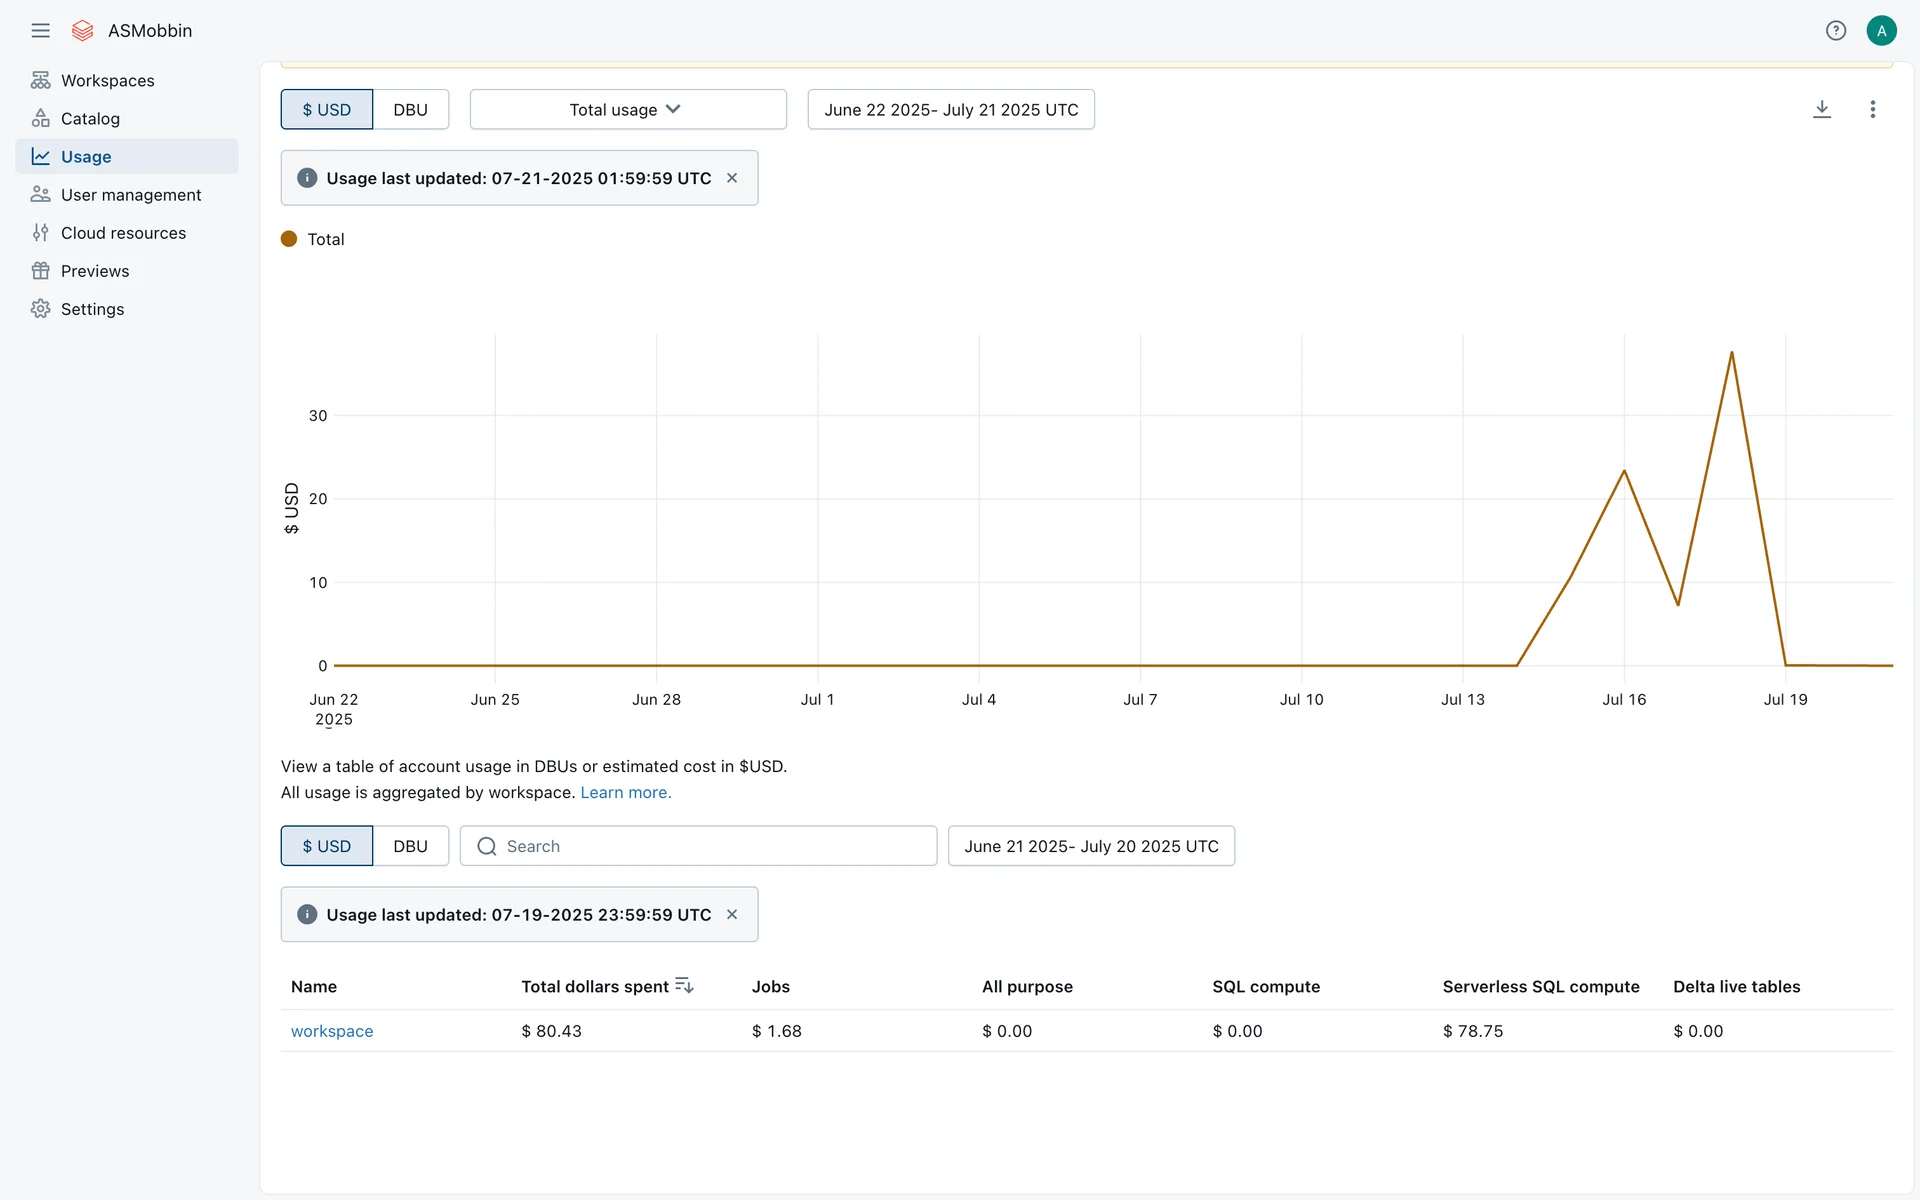Dismiss the 01:59:59 UTC usage updated notice
The image size is (1920, 1200).
[x=732, y=178]
